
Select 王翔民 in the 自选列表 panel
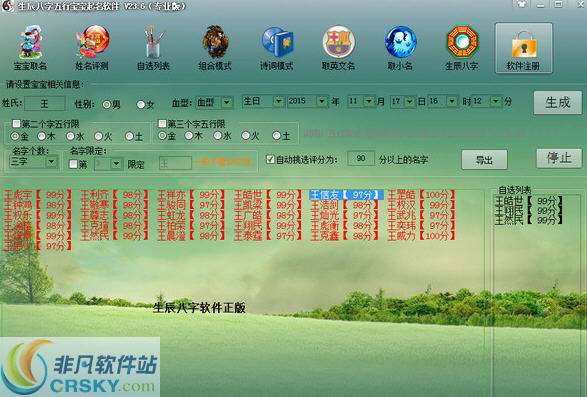[x=529, y=211]
